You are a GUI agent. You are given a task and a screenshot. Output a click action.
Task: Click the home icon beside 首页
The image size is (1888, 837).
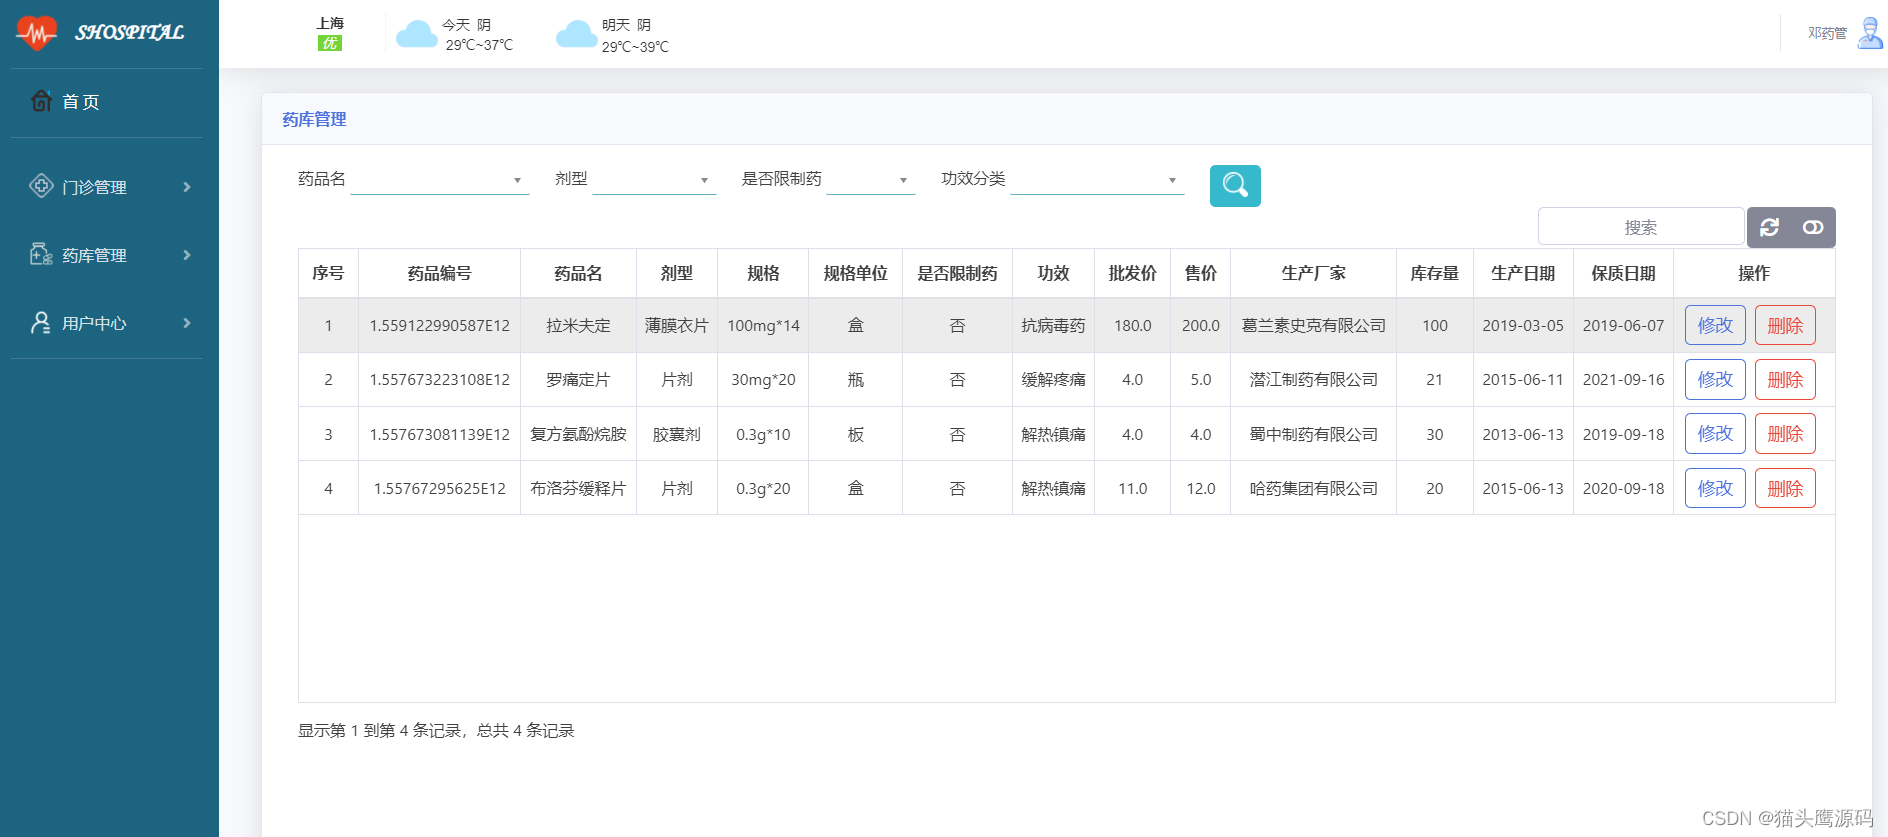(x=41, y=101)
